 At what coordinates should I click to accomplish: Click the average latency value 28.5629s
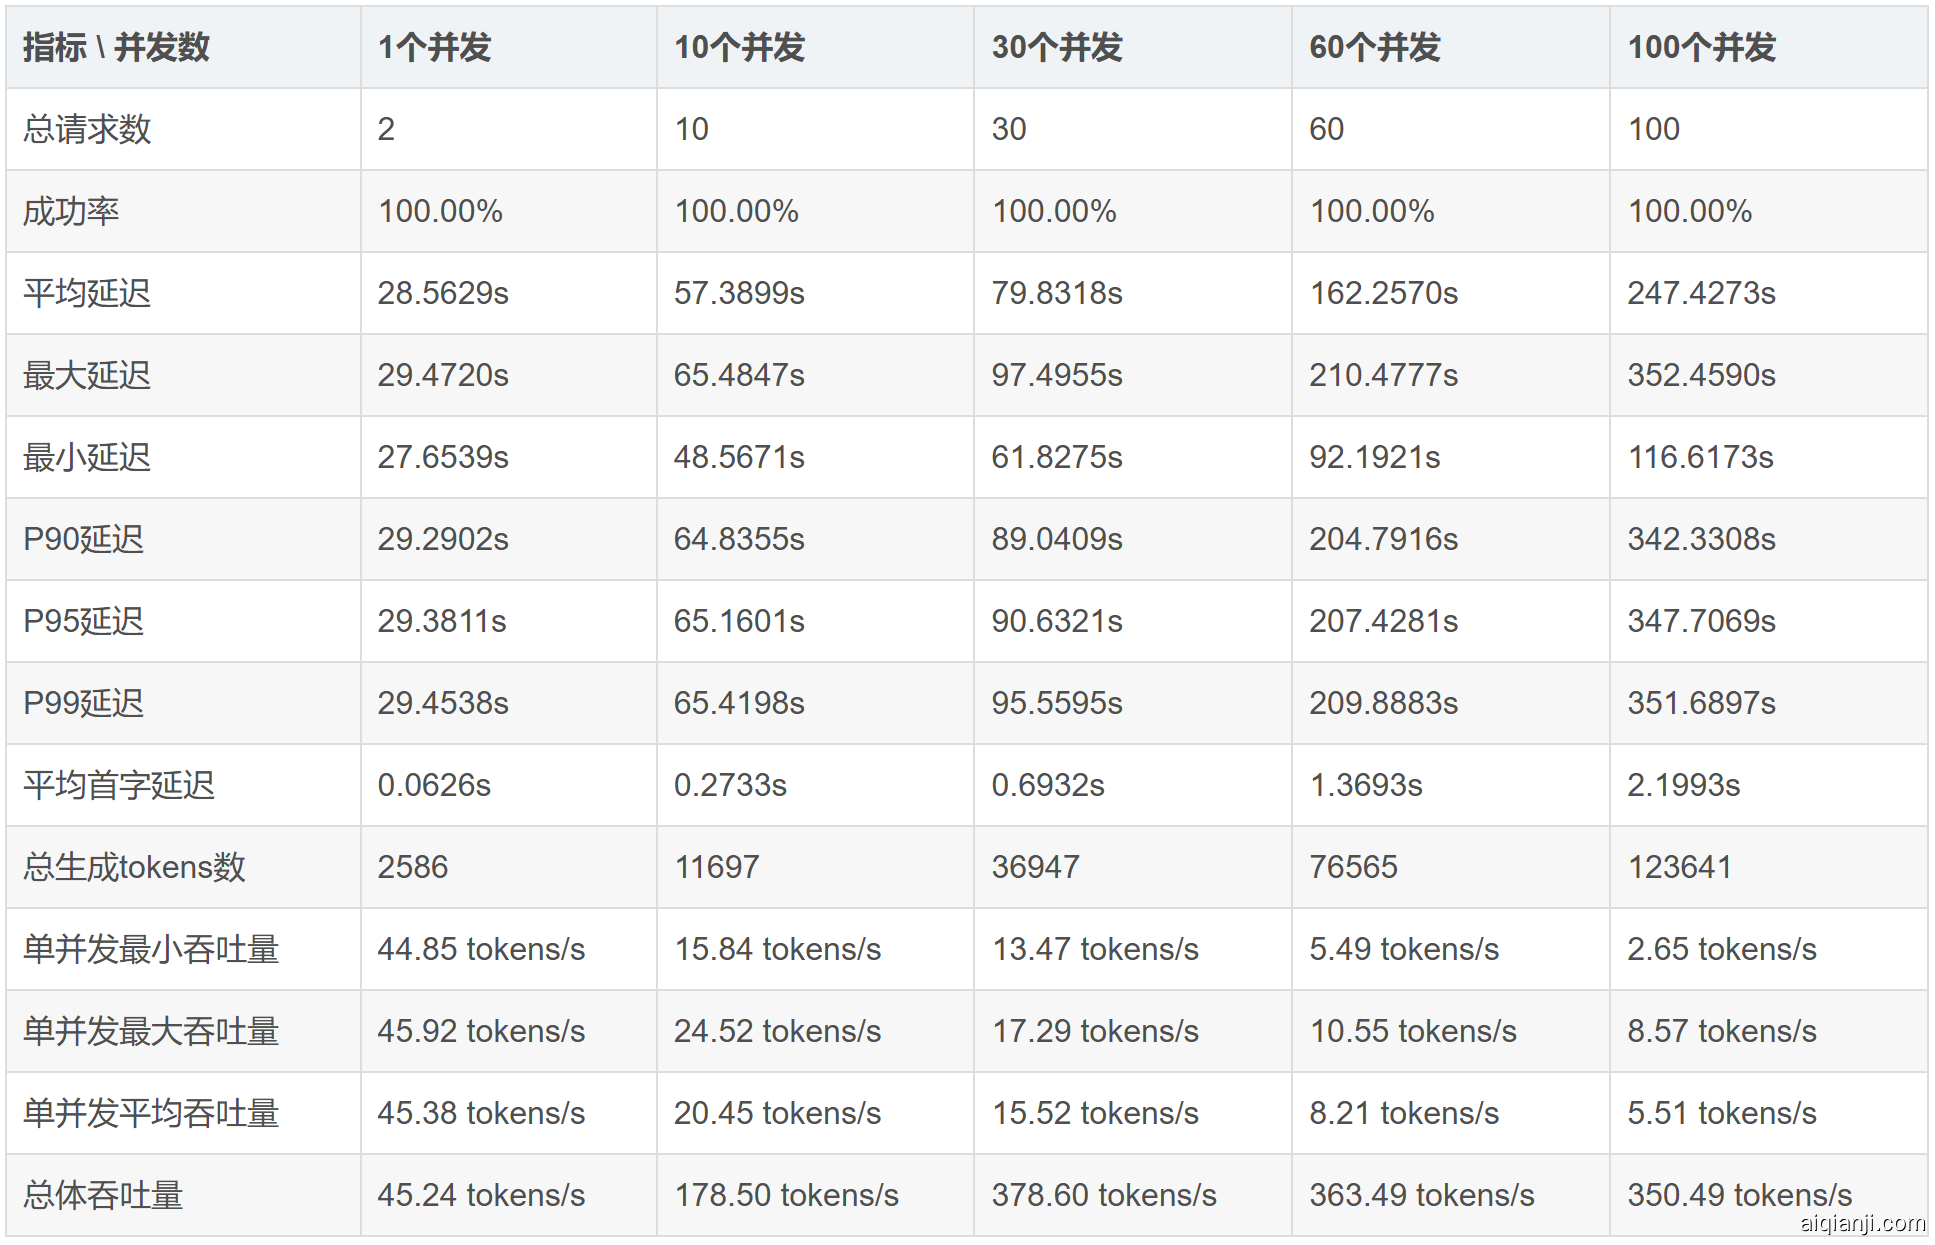pyautogui.click(x=443, y=293)
